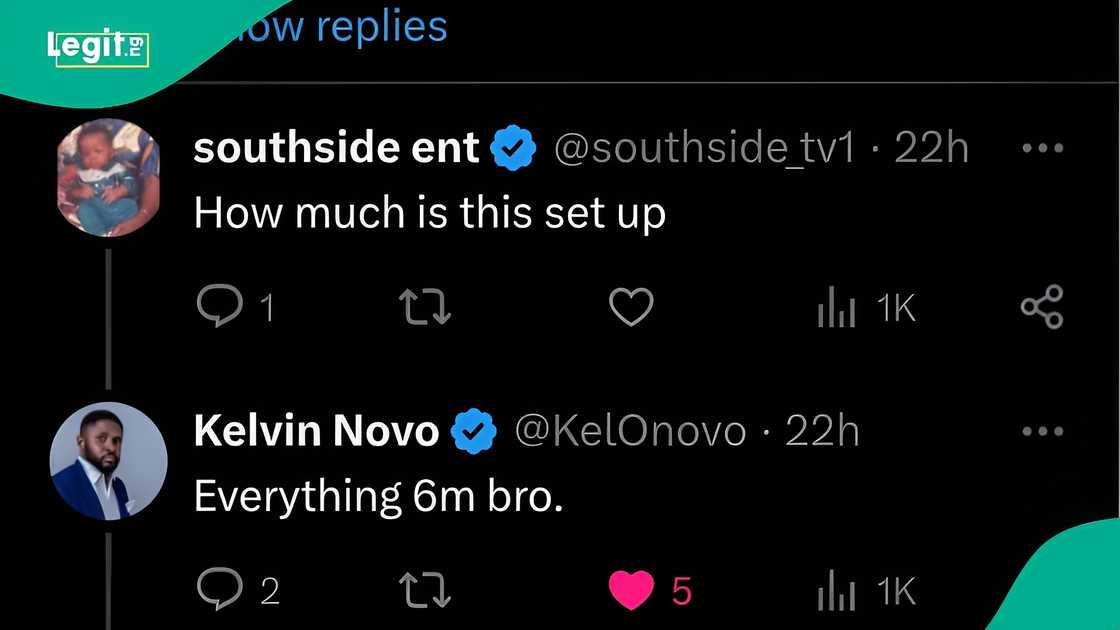Open Kelvin Novo's profile picture
Image resolution: width=1120 pixels, height=630 pixels.
[108, 461]
